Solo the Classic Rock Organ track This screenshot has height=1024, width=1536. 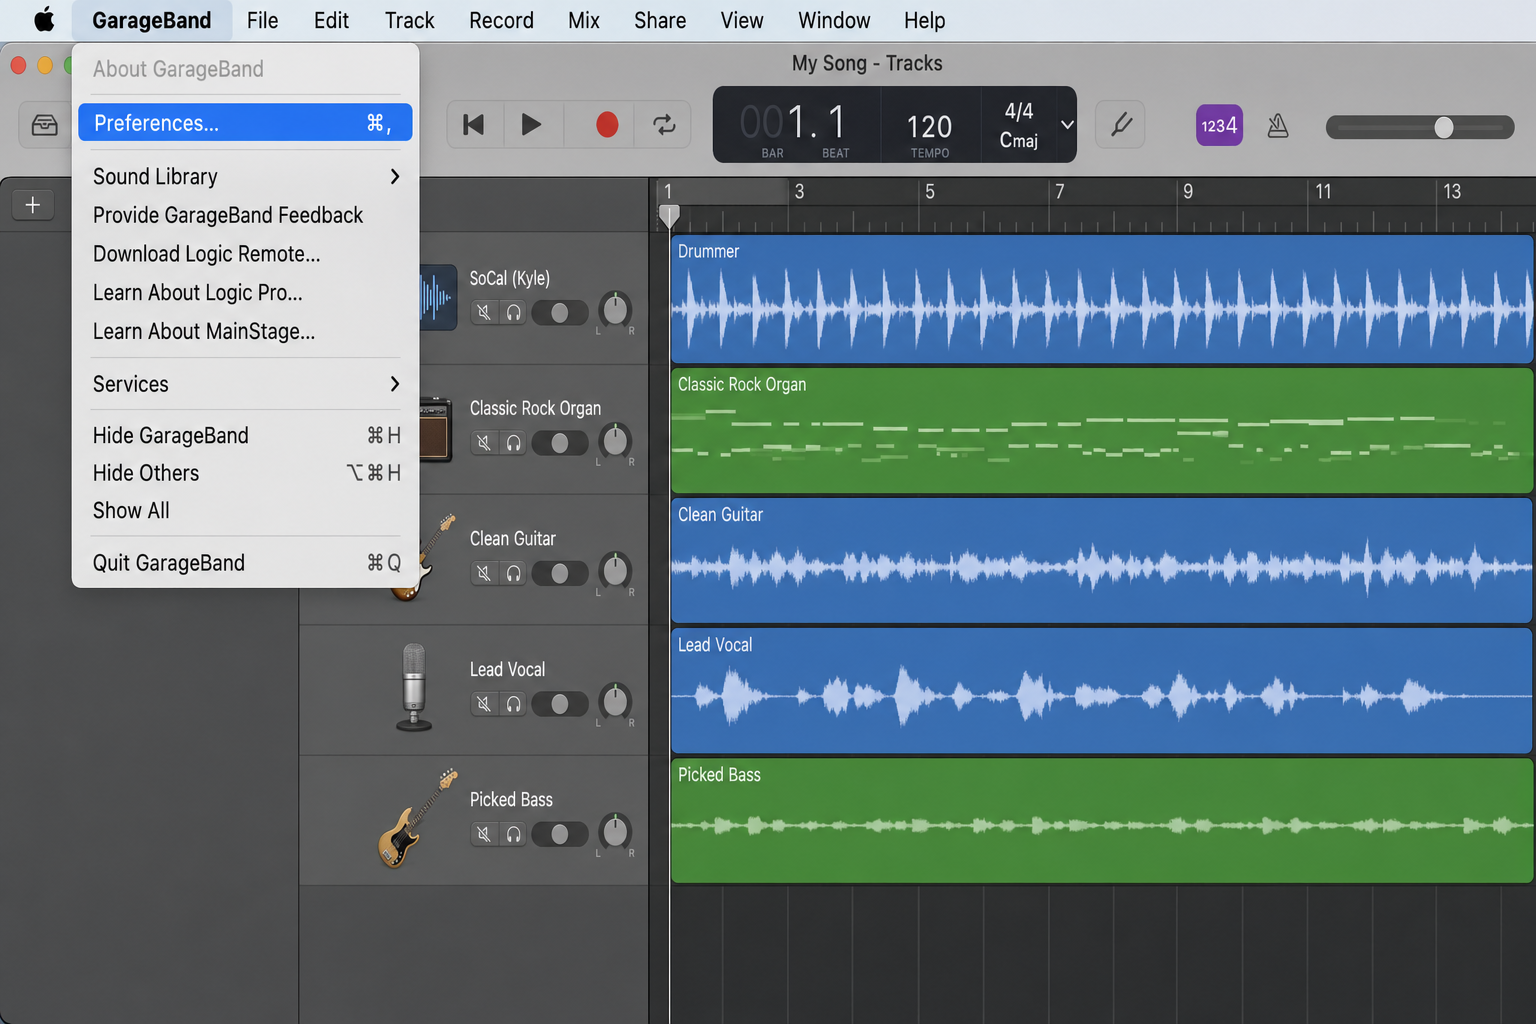coord(513,442)
